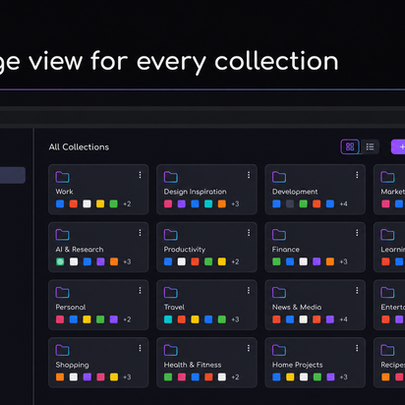The width and height of the screenshot is (405, 405).
Task: Click first blue favicon in Work card
Action: 60,204
